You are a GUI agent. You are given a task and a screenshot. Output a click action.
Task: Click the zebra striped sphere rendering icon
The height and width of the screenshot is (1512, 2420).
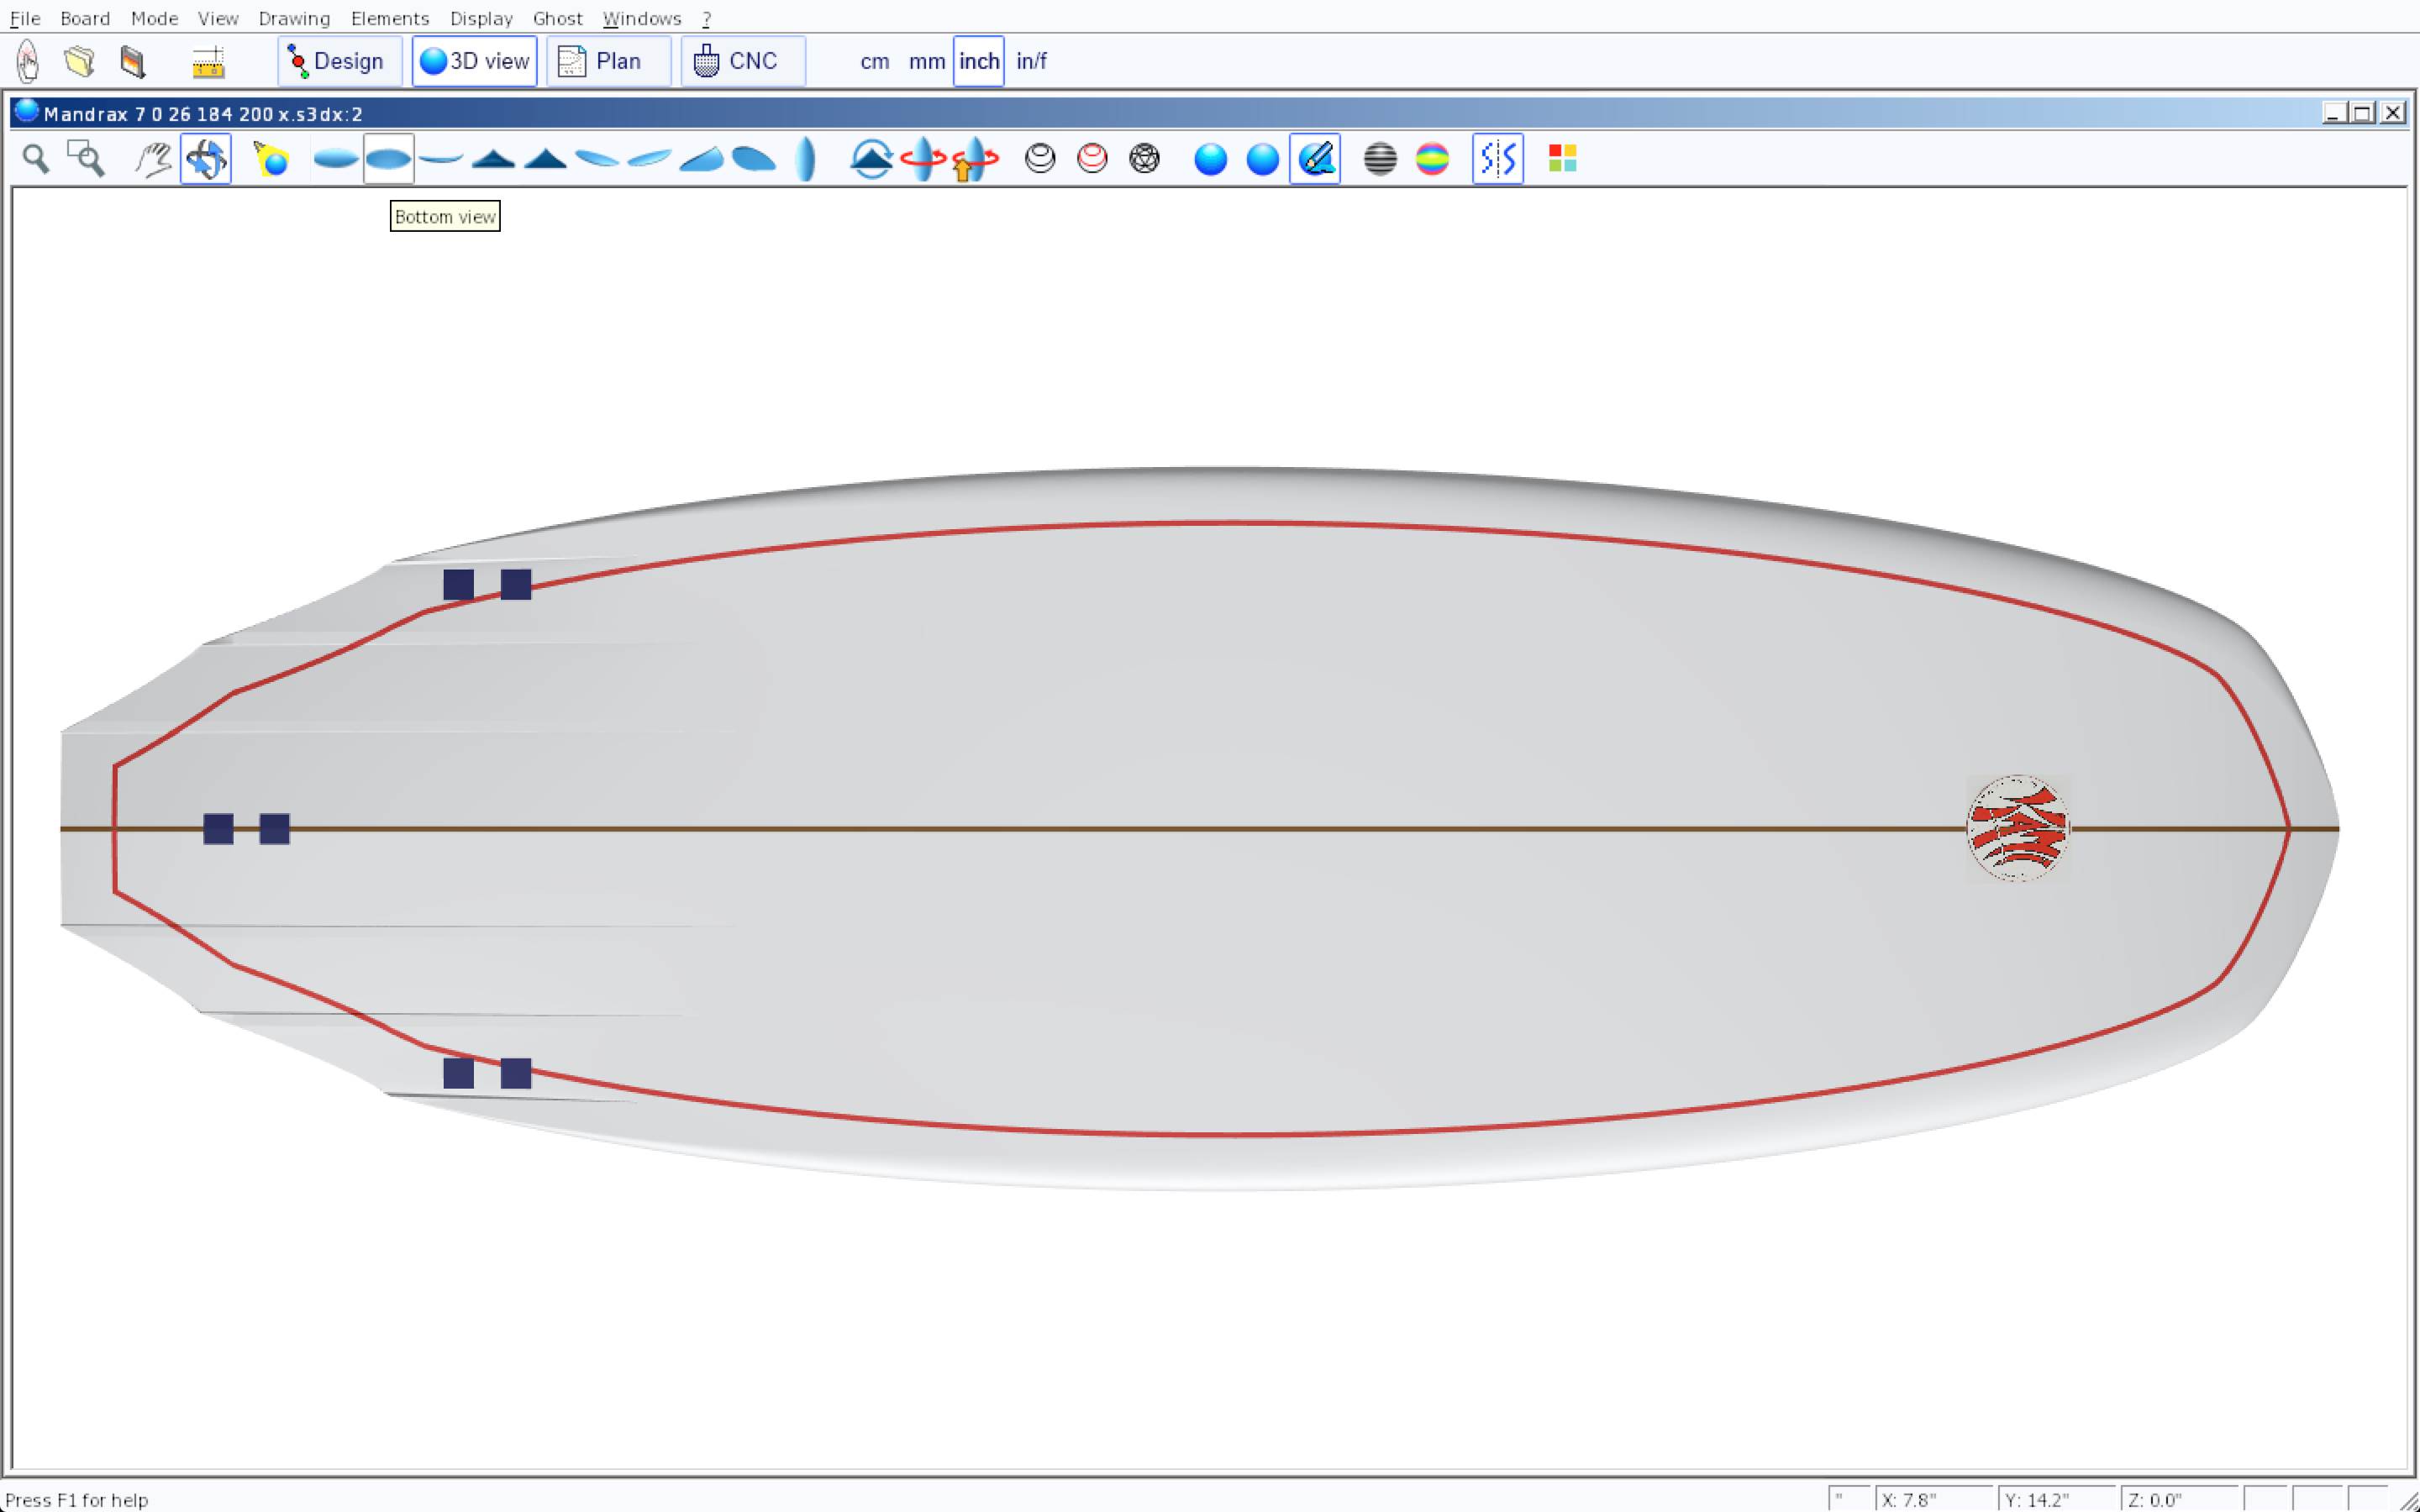[x=1380, y=159]
